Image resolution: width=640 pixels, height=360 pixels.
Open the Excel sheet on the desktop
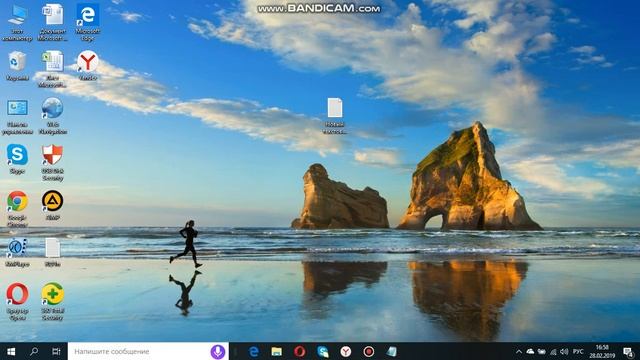(x=53, y=69)
